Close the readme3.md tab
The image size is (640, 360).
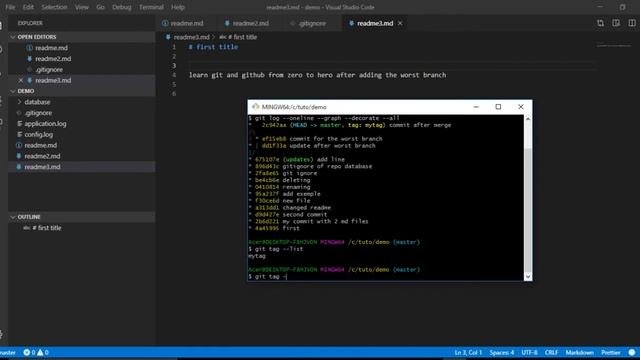coord(400,23)
